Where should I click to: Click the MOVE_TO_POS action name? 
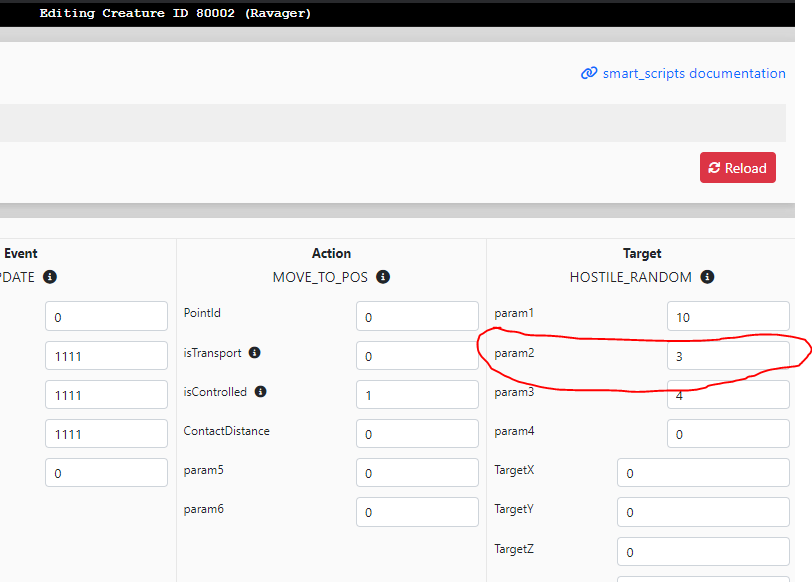[x=320, y=277]
